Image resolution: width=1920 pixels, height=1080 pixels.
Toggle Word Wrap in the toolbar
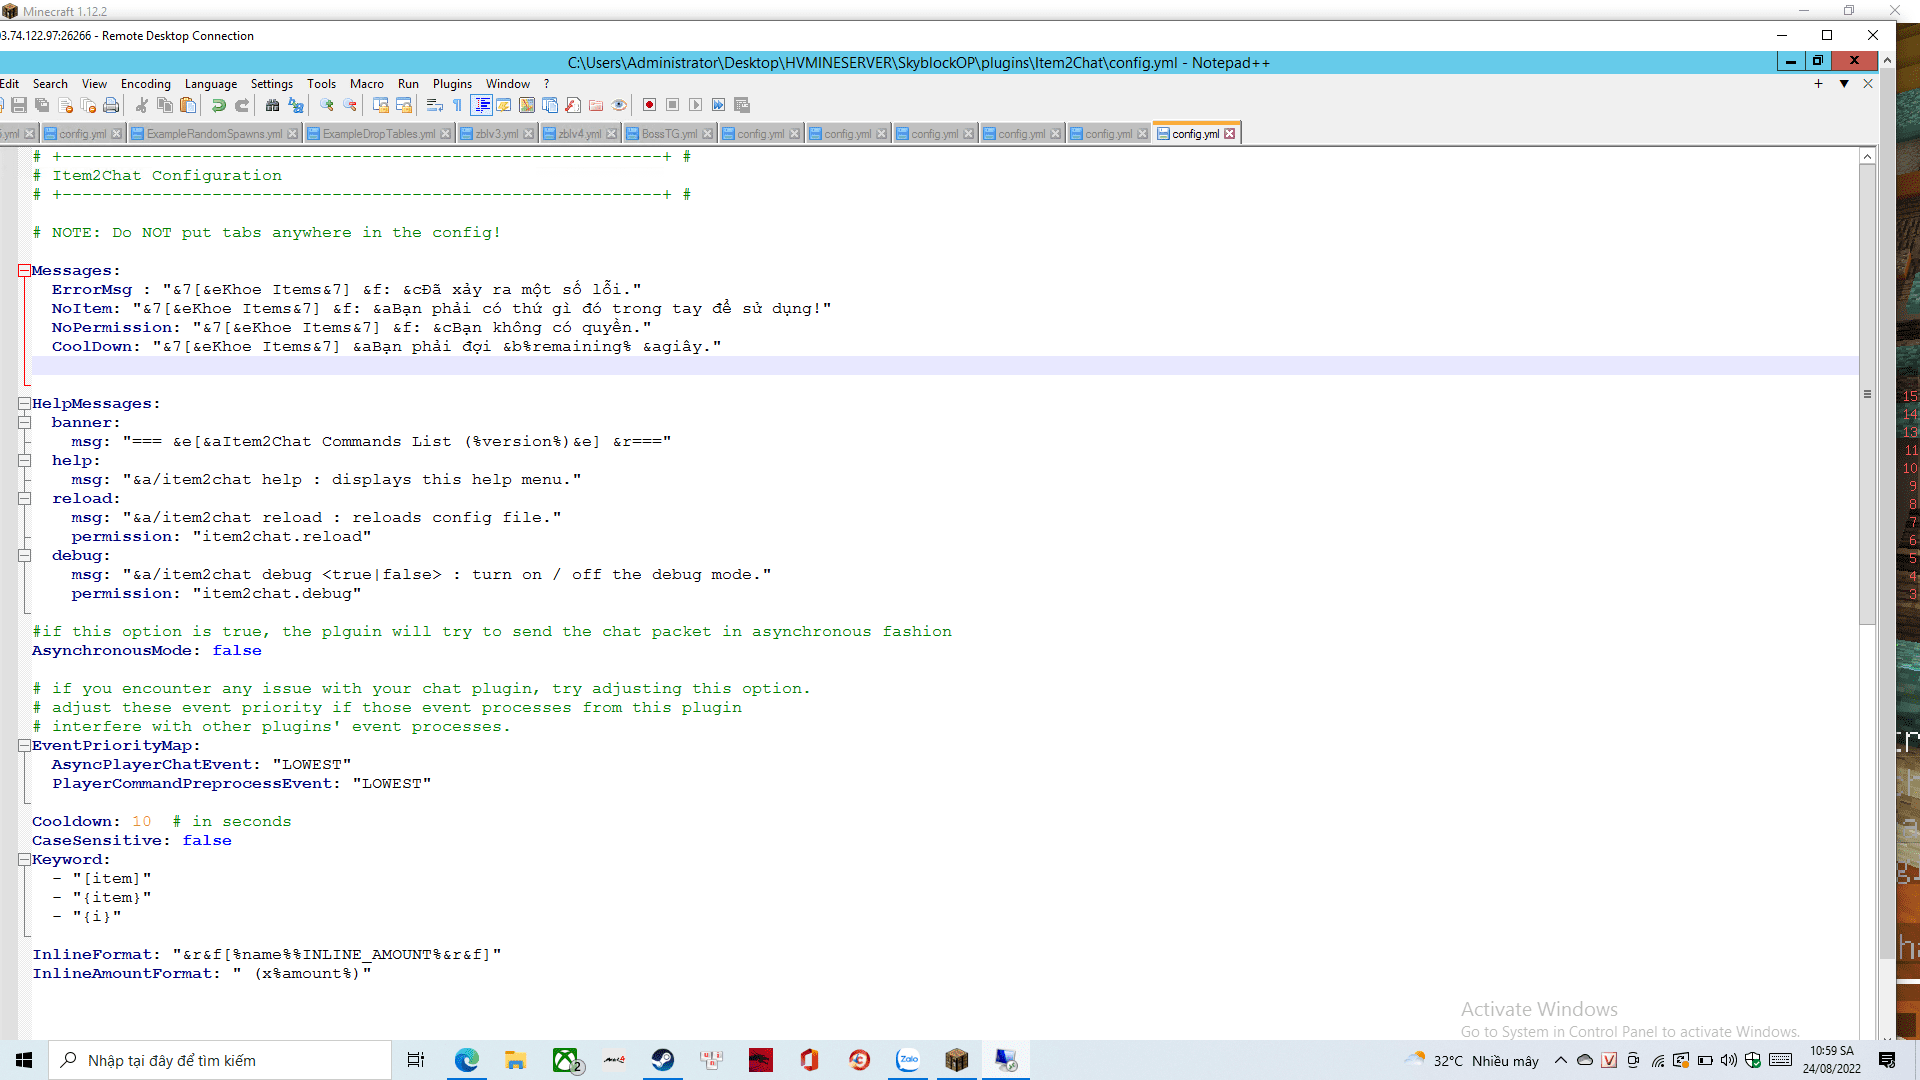(434, 105)
